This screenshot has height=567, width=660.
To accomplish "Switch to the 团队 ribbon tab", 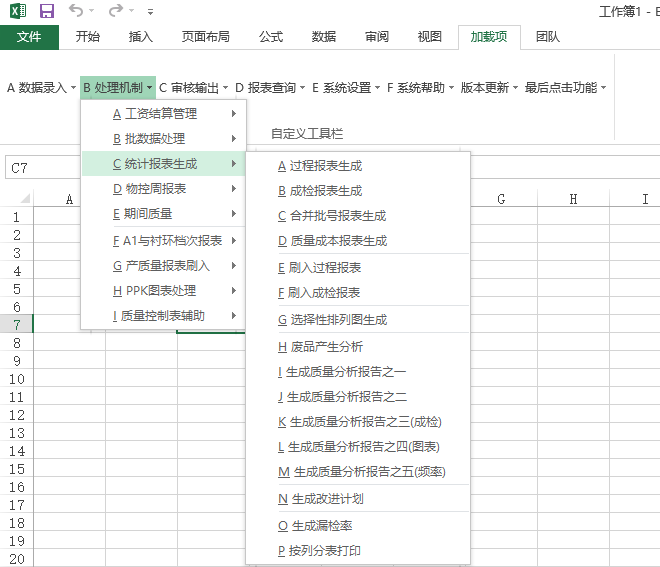I will 548,37.
